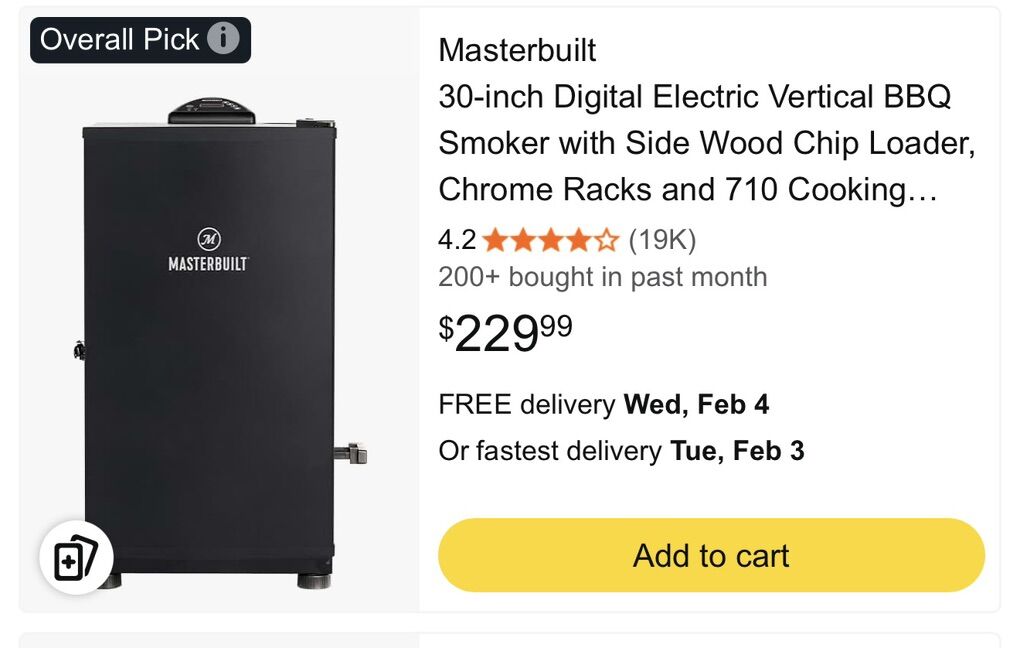Click the Overall Pick badge
The image size is (1020, 648).
140,40
